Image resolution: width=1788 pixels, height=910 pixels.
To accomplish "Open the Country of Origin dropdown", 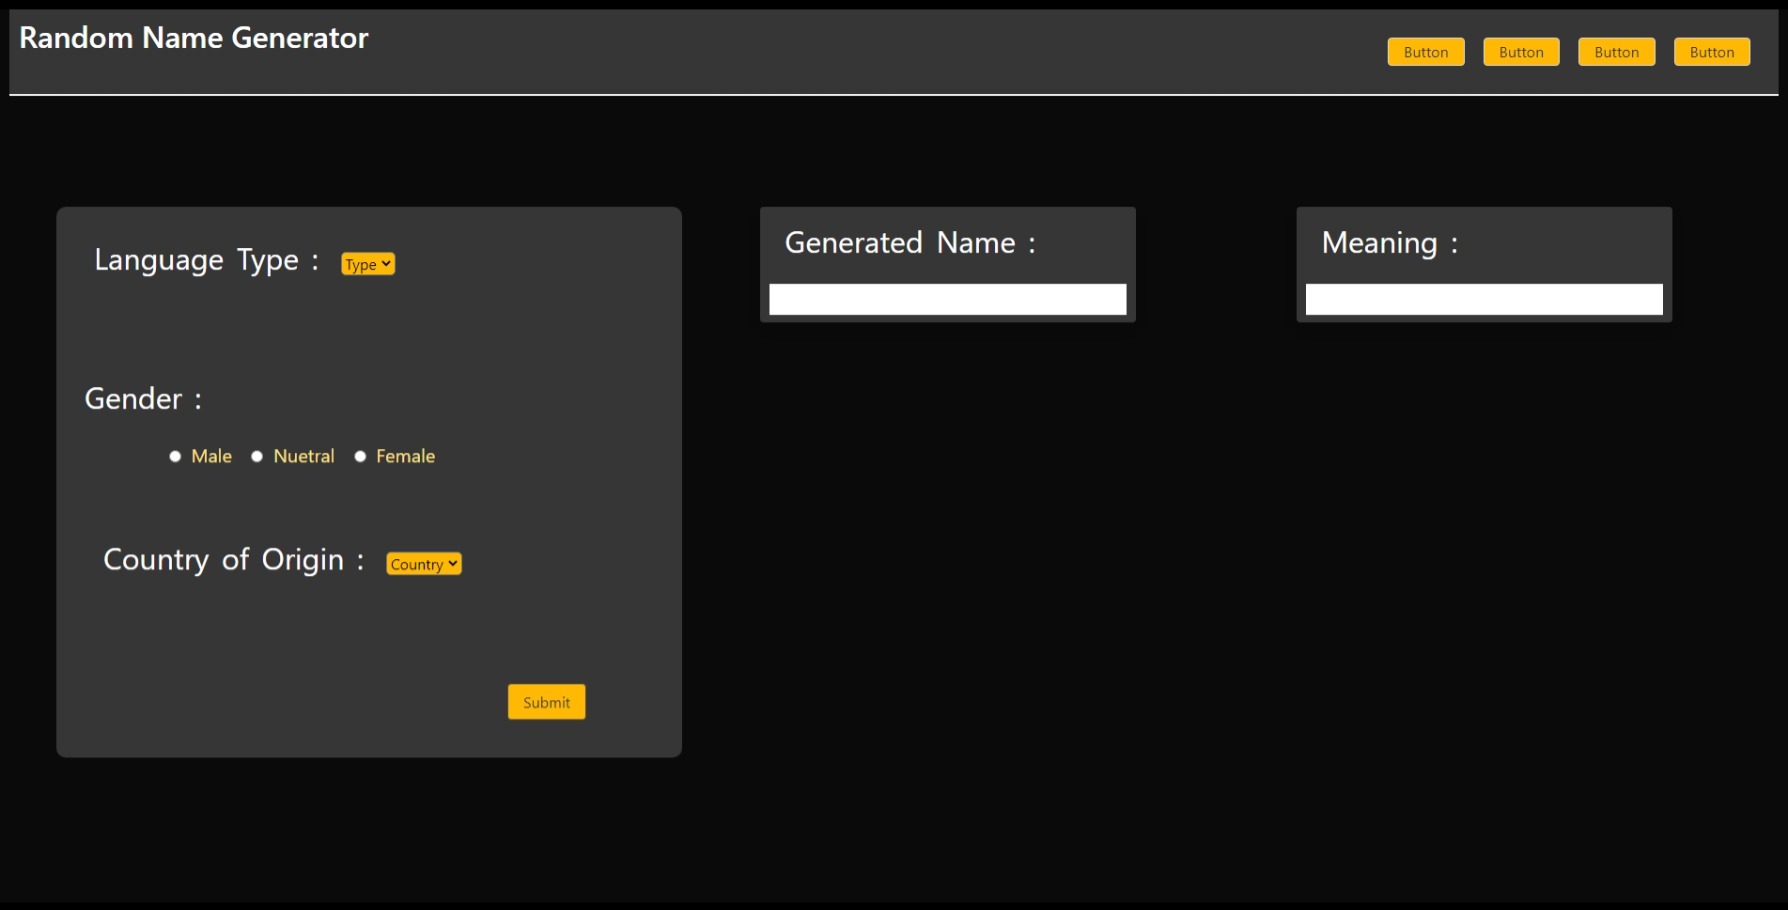I will point(422,563).
